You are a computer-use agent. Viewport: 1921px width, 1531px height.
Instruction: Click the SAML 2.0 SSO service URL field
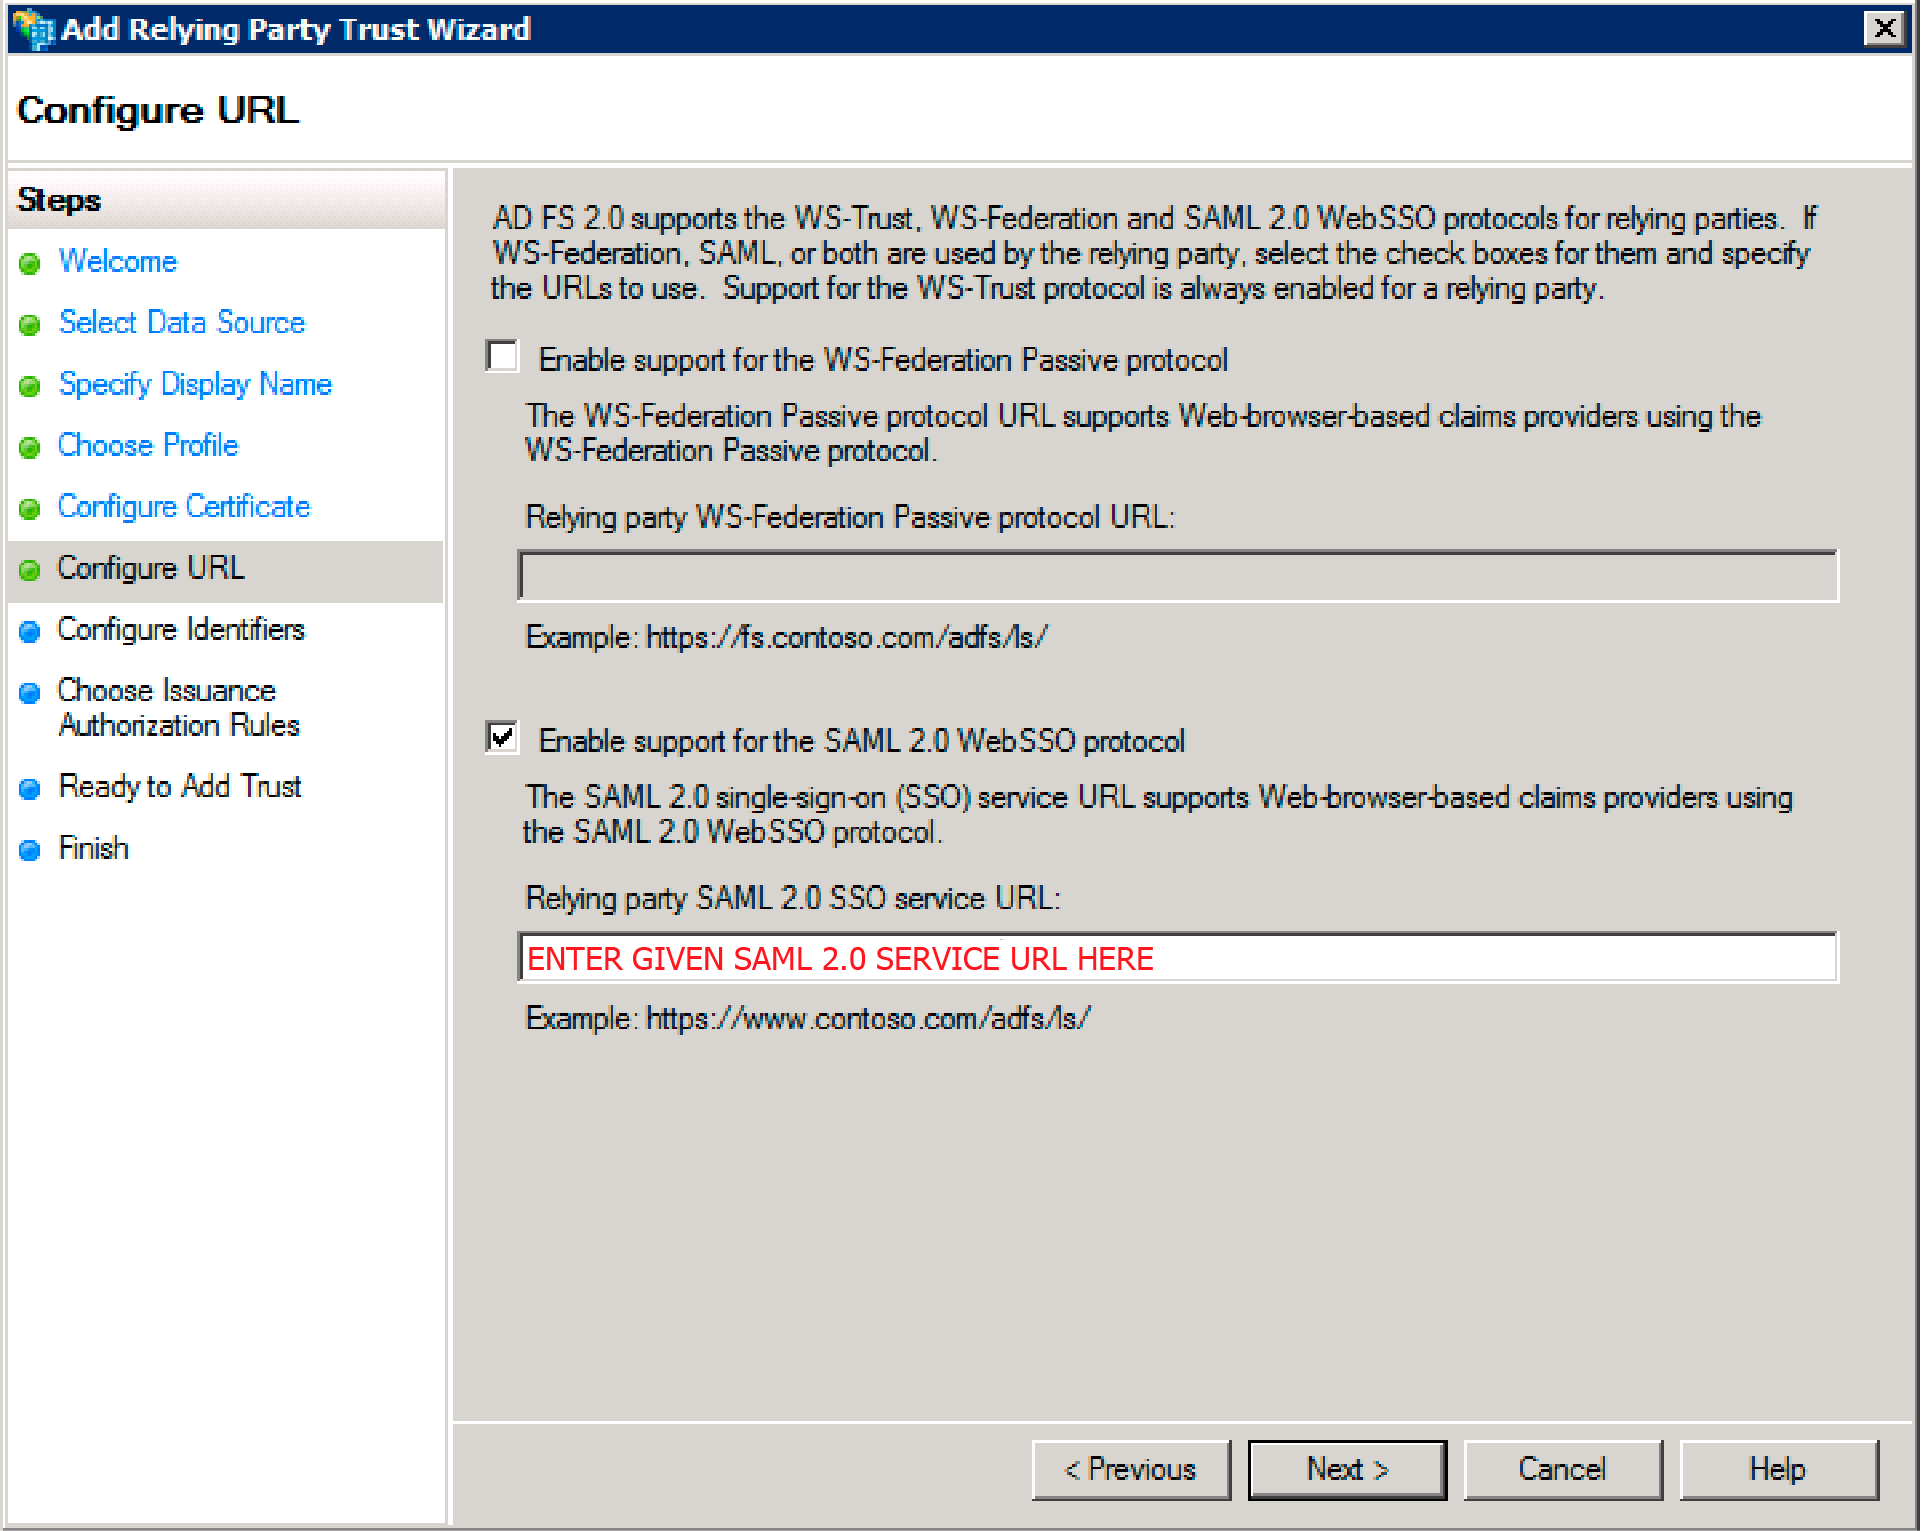pos(1177,958)
